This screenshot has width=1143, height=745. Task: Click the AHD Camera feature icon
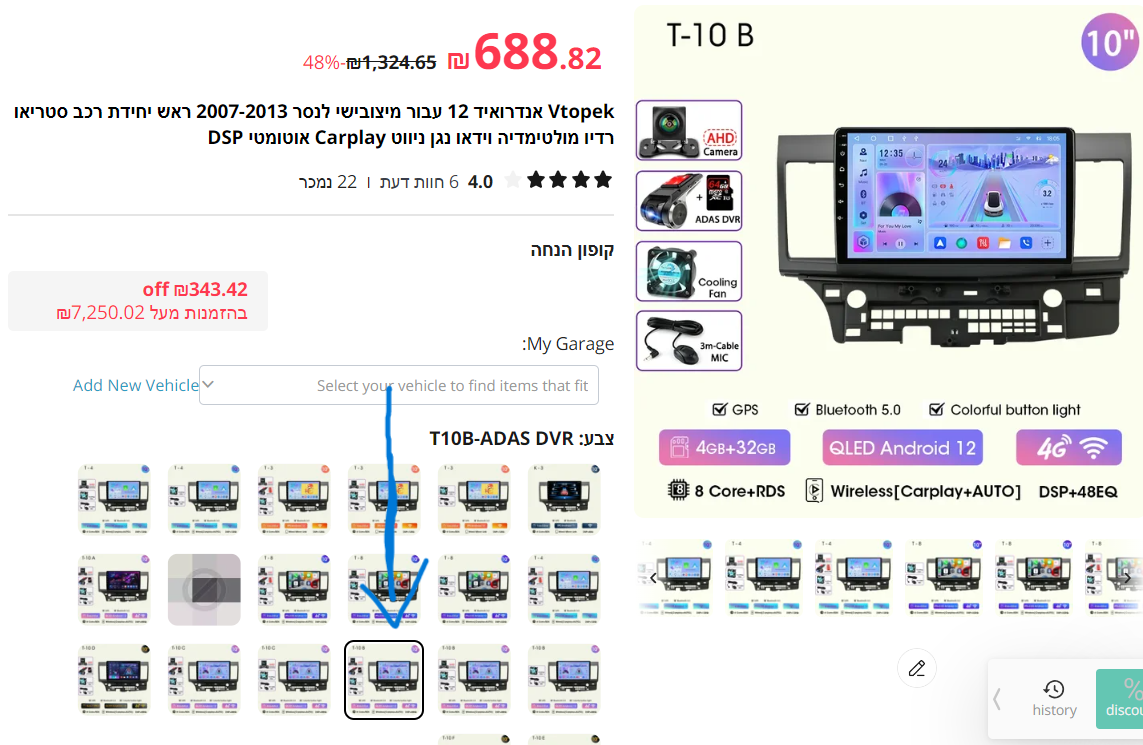pyautogui.click(x=689, y=130)
